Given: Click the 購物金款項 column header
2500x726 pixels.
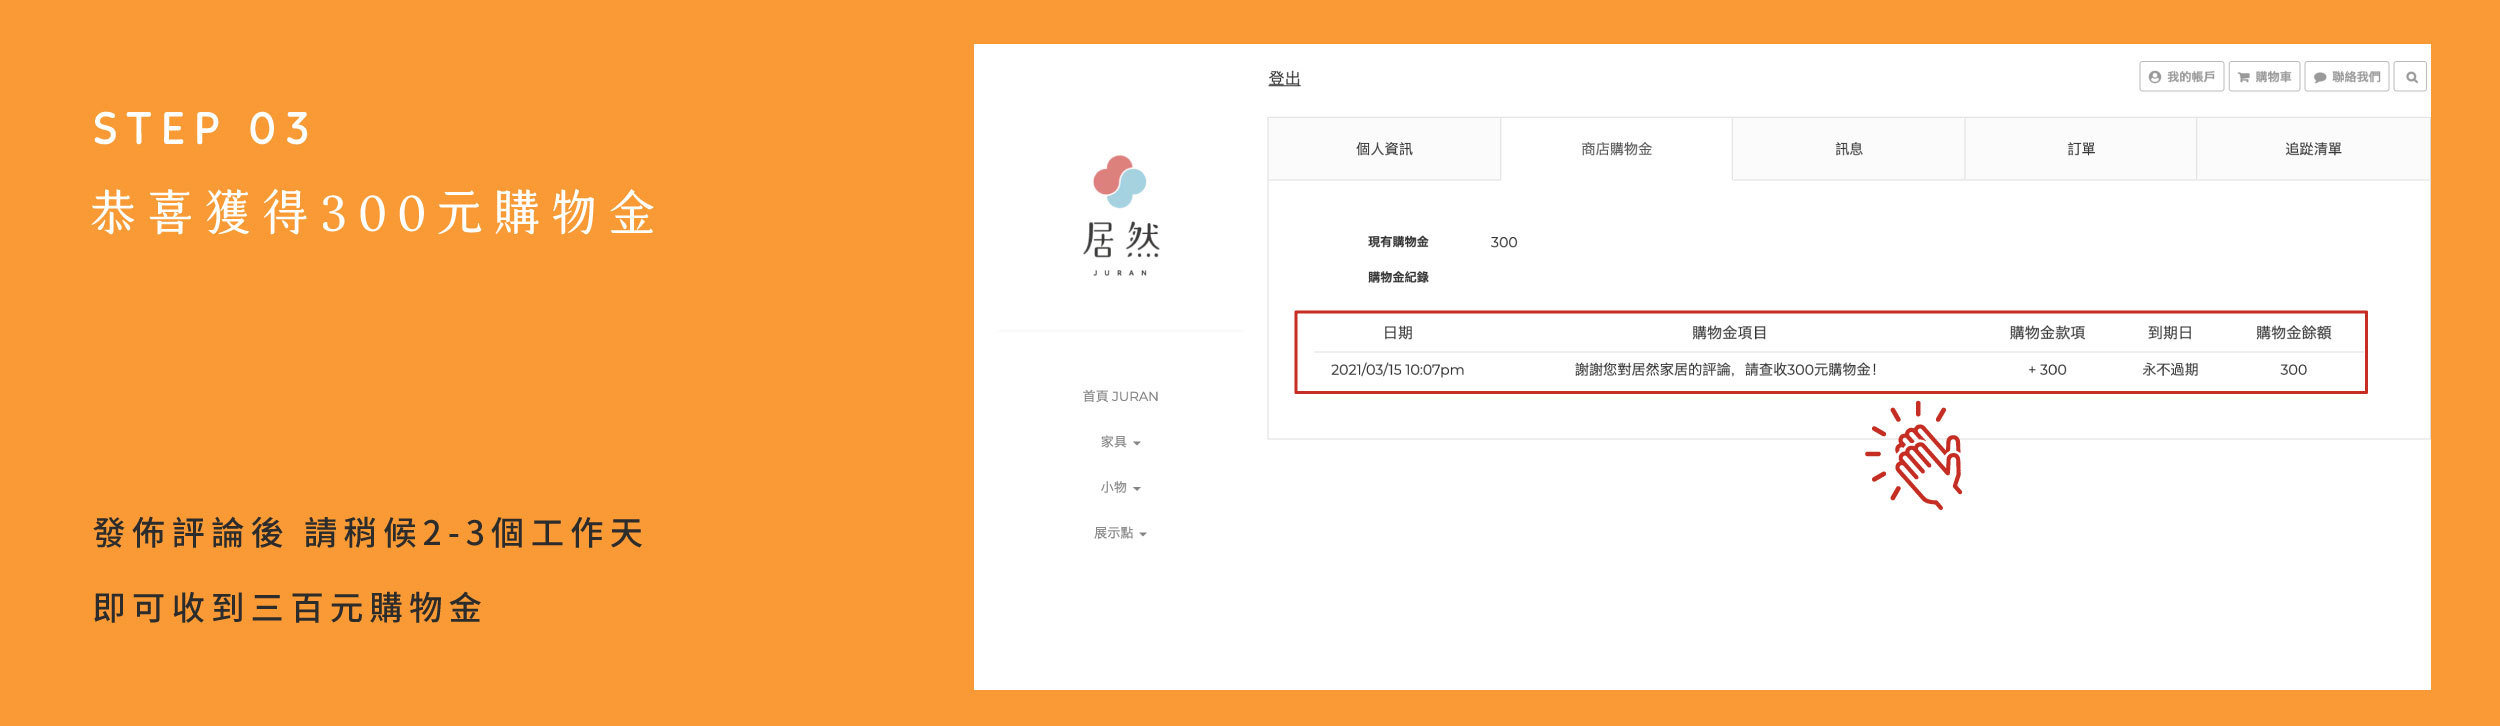Looking at the screenshot, I should point(2047,333).
